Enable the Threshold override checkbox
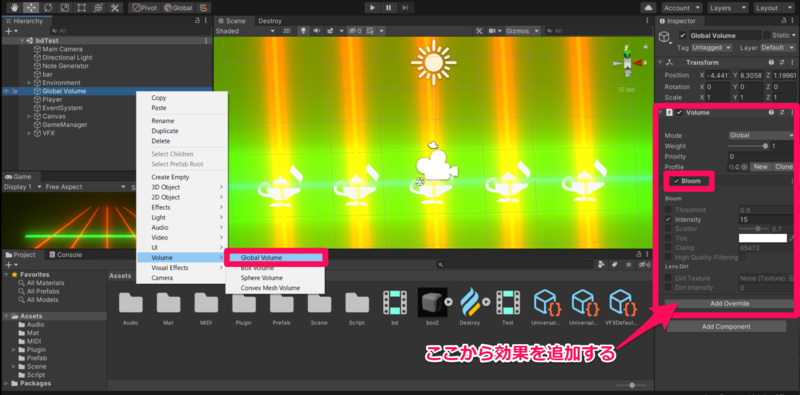This screenshot has height=395, width=800. click(668, 210)
